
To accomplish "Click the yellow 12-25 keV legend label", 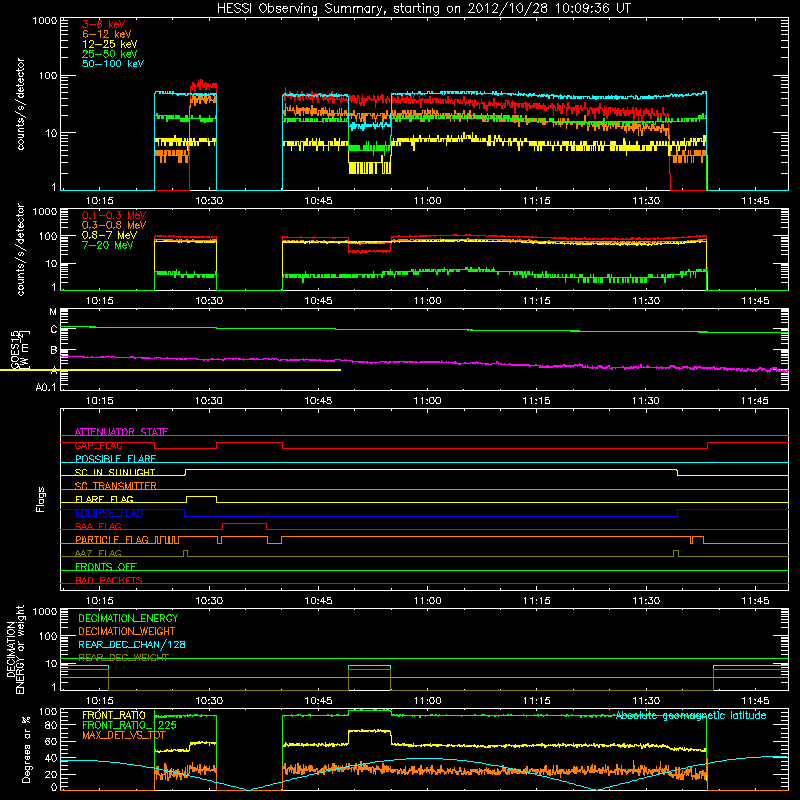I will point(110,44).
